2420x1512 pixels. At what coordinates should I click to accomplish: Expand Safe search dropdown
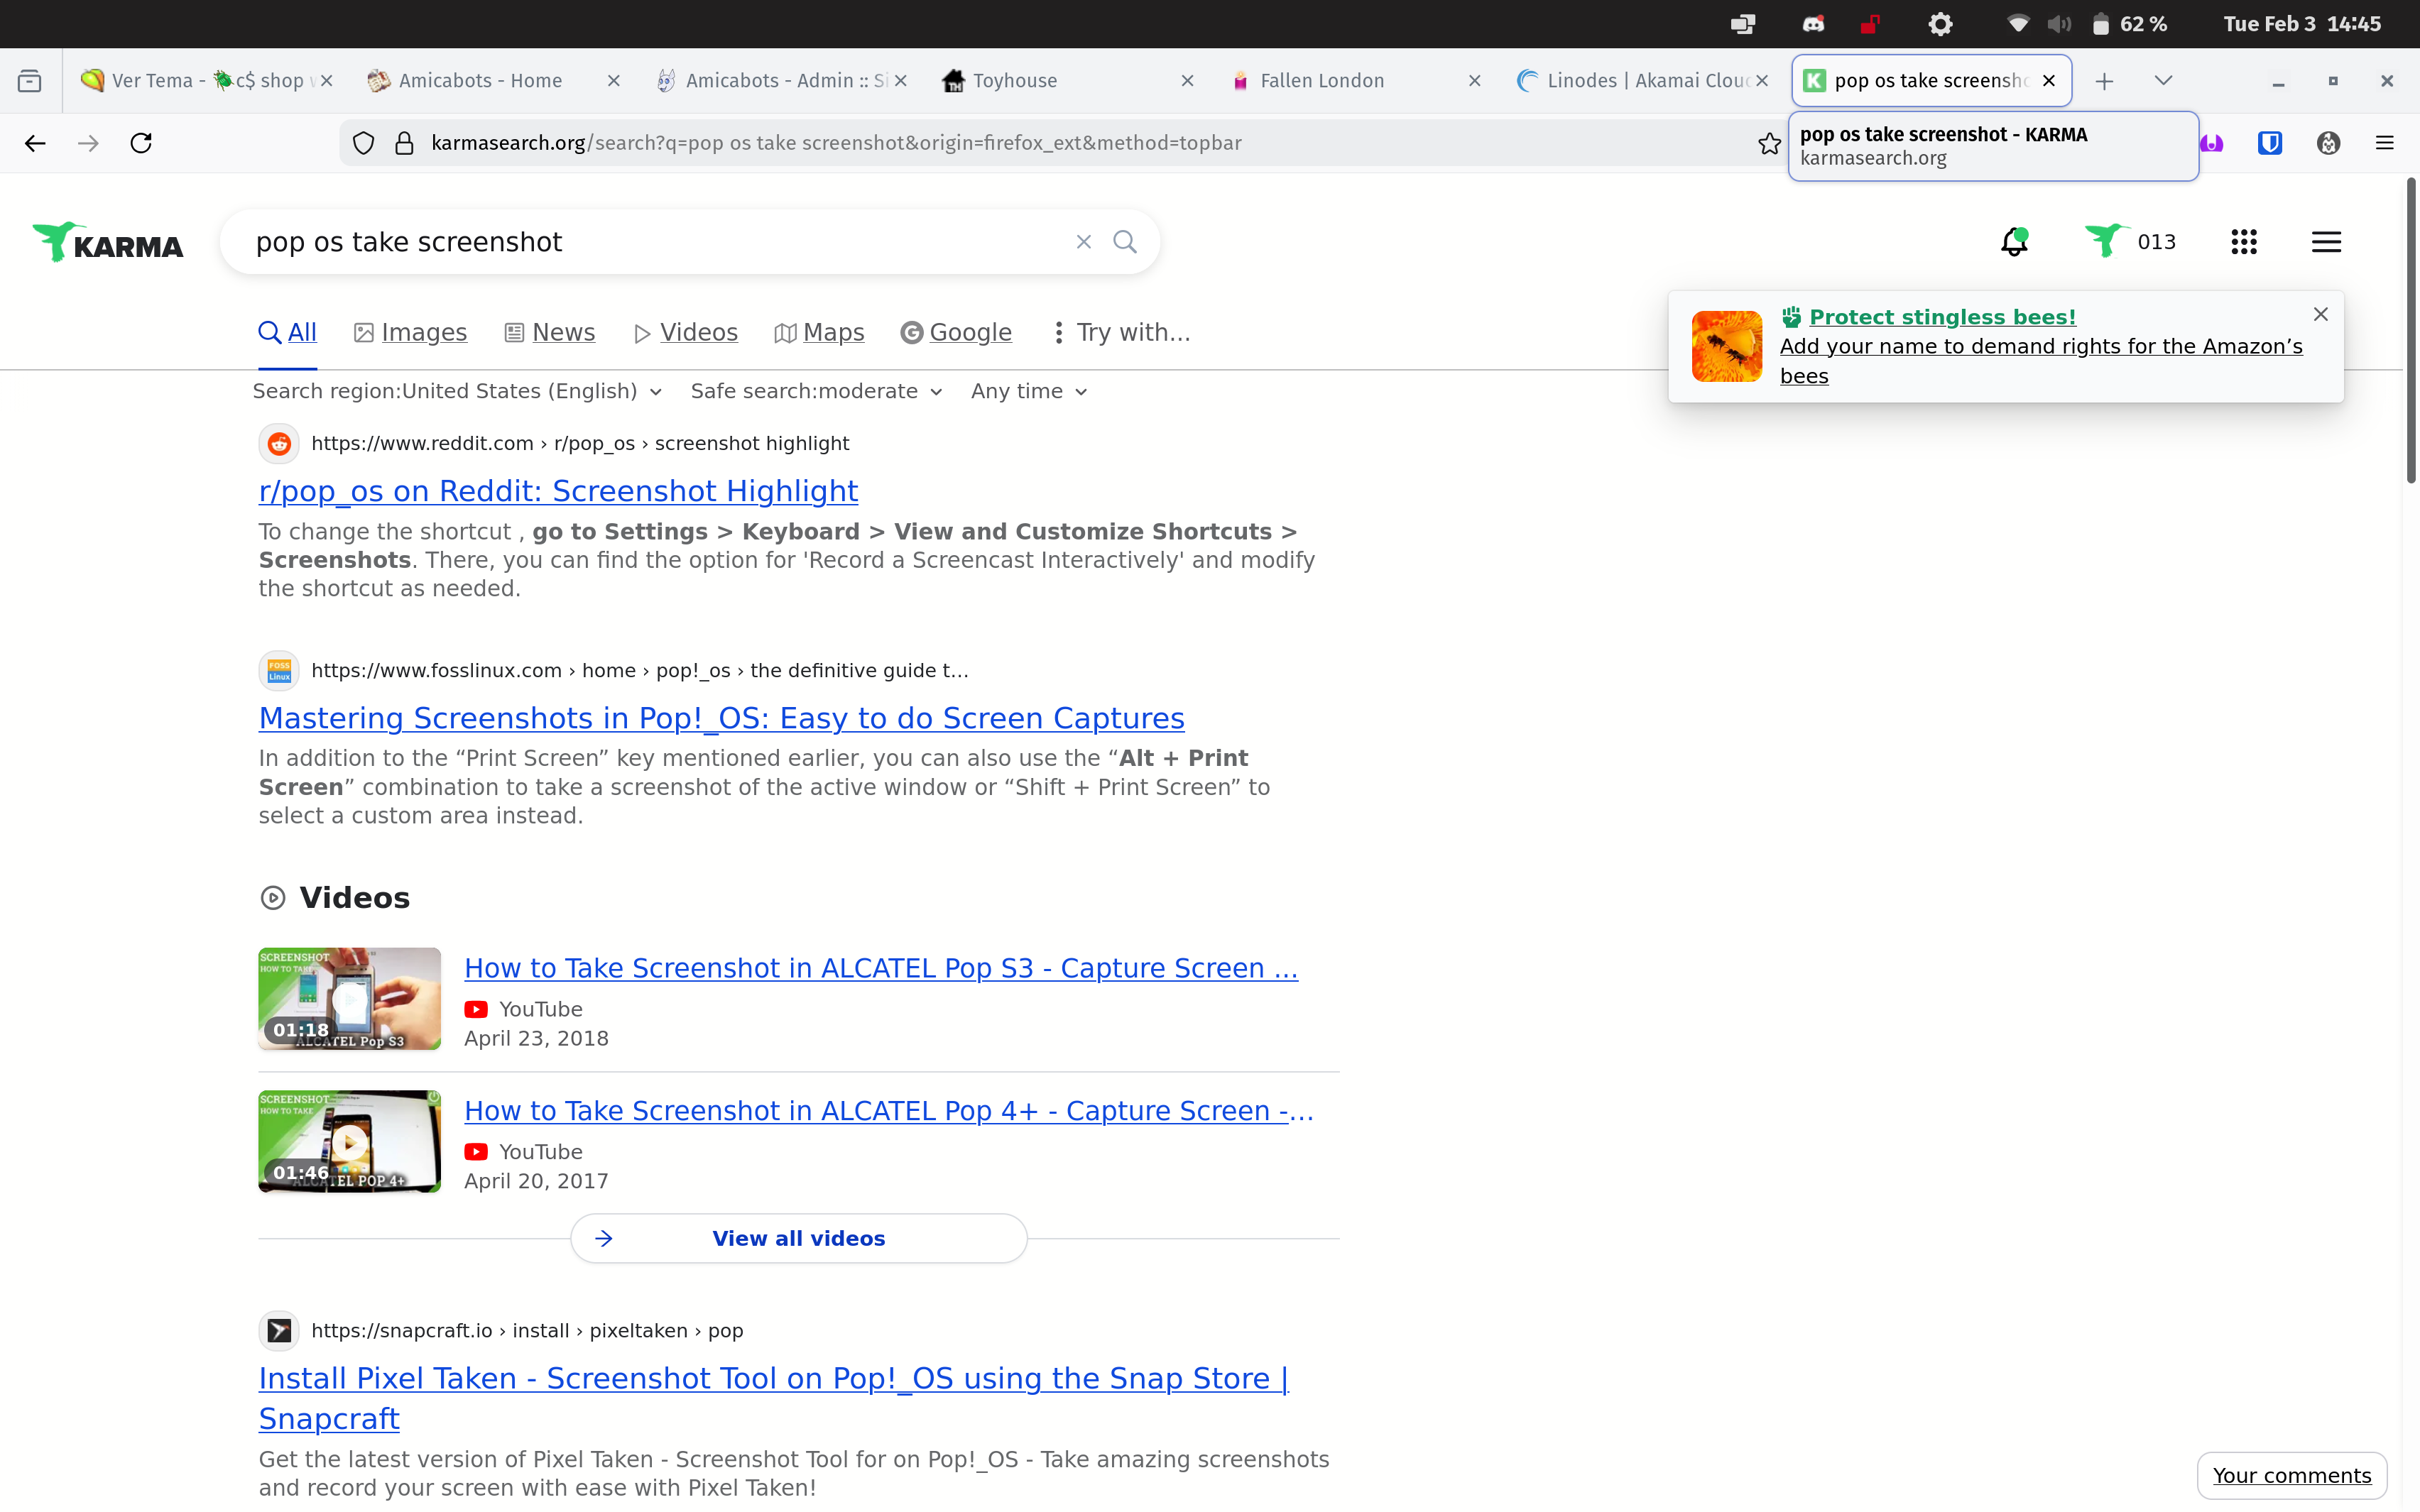click(x=816, y=391)
